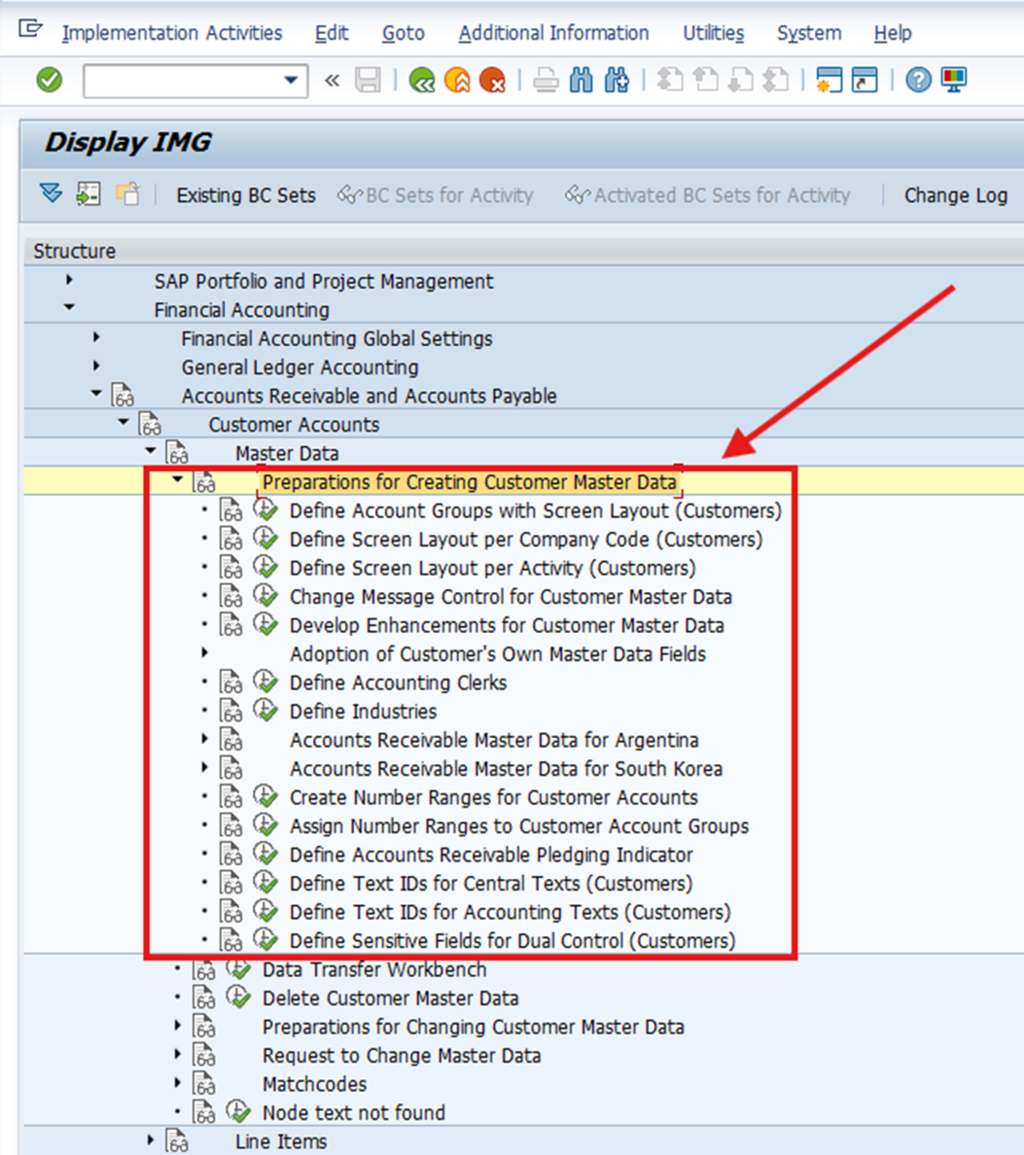Viewport: 1024px width, 1155px height.
Task: Click the Create New Session icon
Action: [x=829, y=81]
